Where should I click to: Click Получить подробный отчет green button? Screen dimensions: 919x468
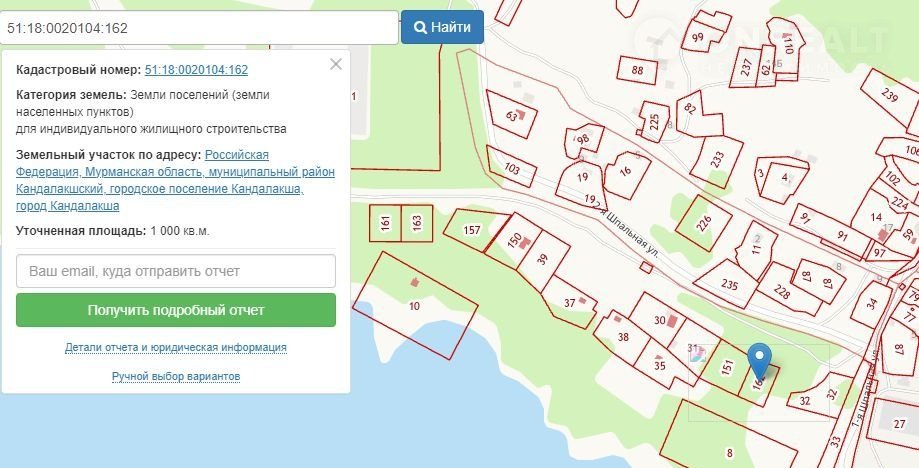[x=176, y=310]
